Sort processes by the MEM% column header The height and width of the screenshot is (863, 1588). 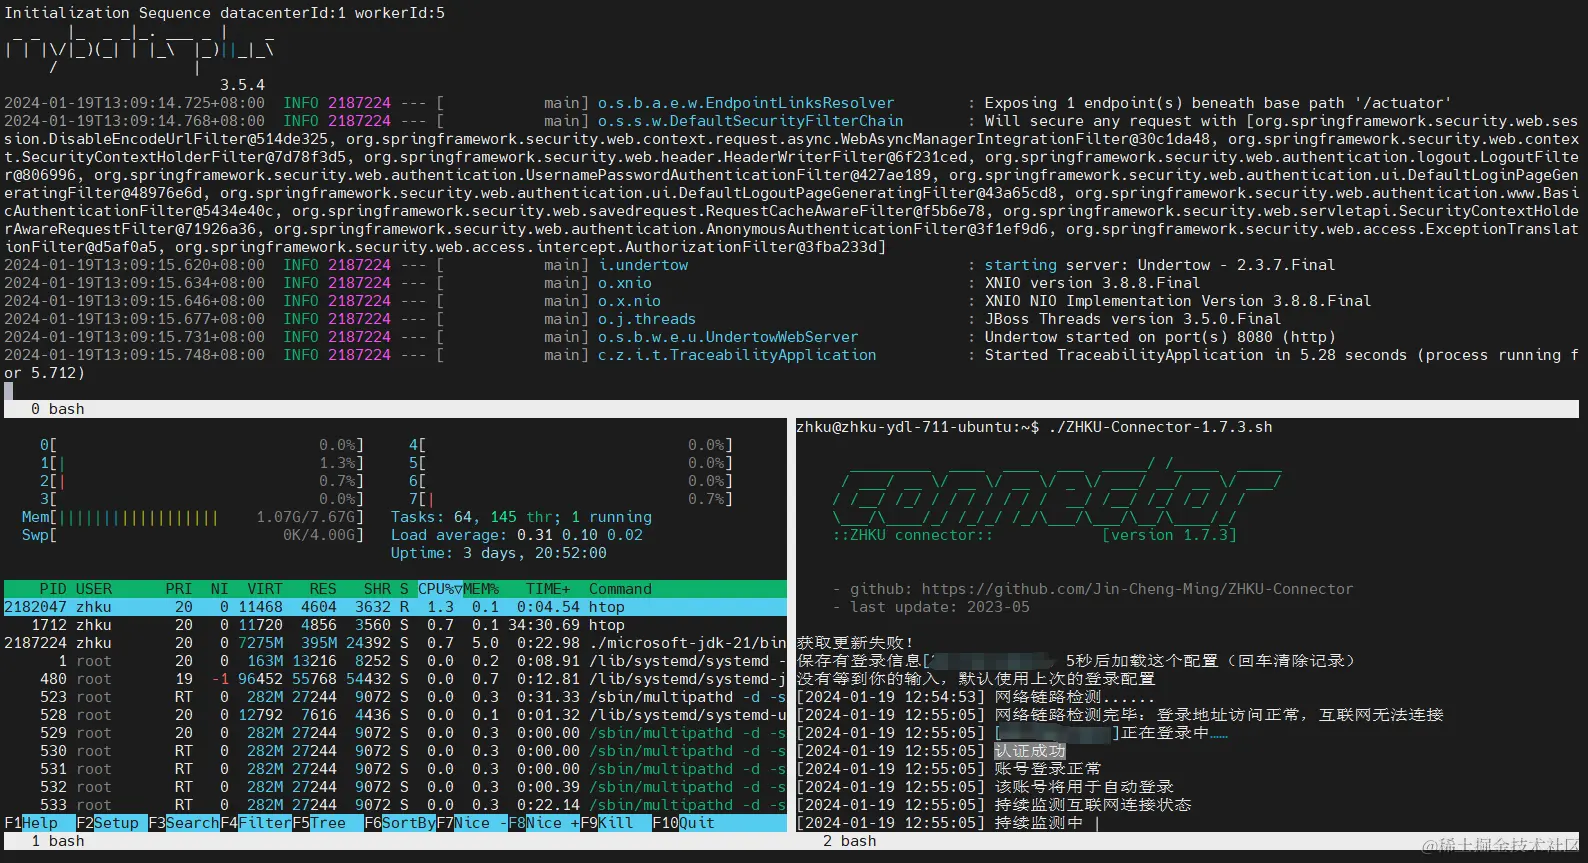point(481,589)
